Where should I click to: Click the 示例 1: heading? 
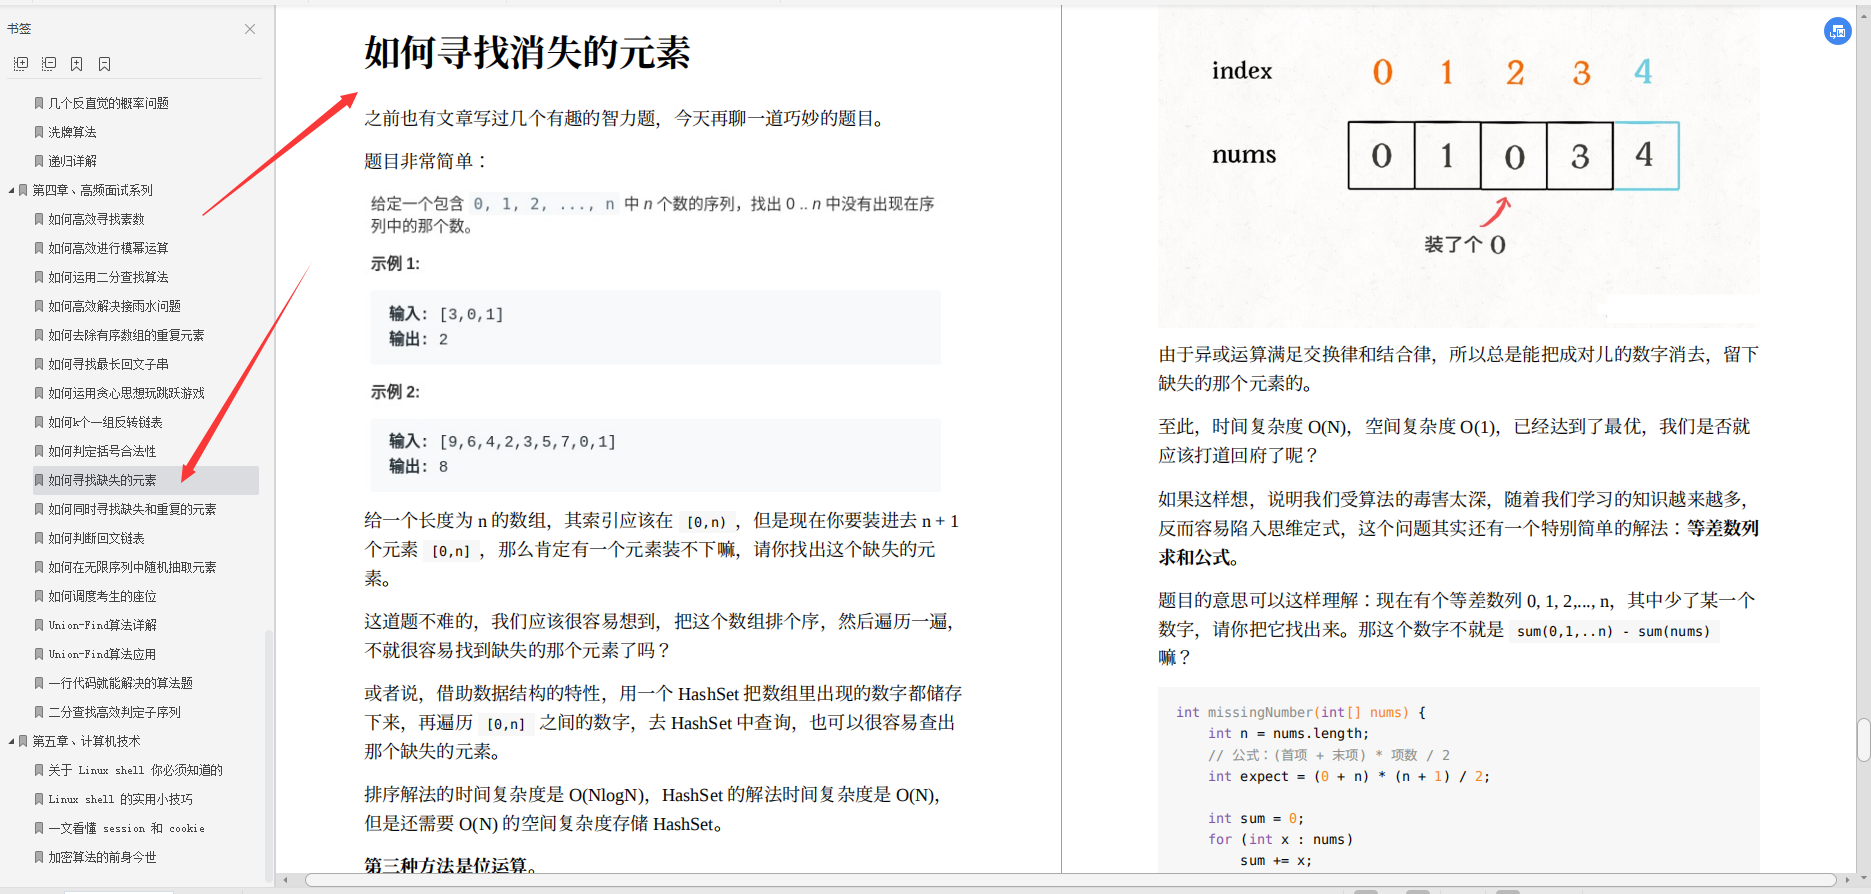click(395, 264)
